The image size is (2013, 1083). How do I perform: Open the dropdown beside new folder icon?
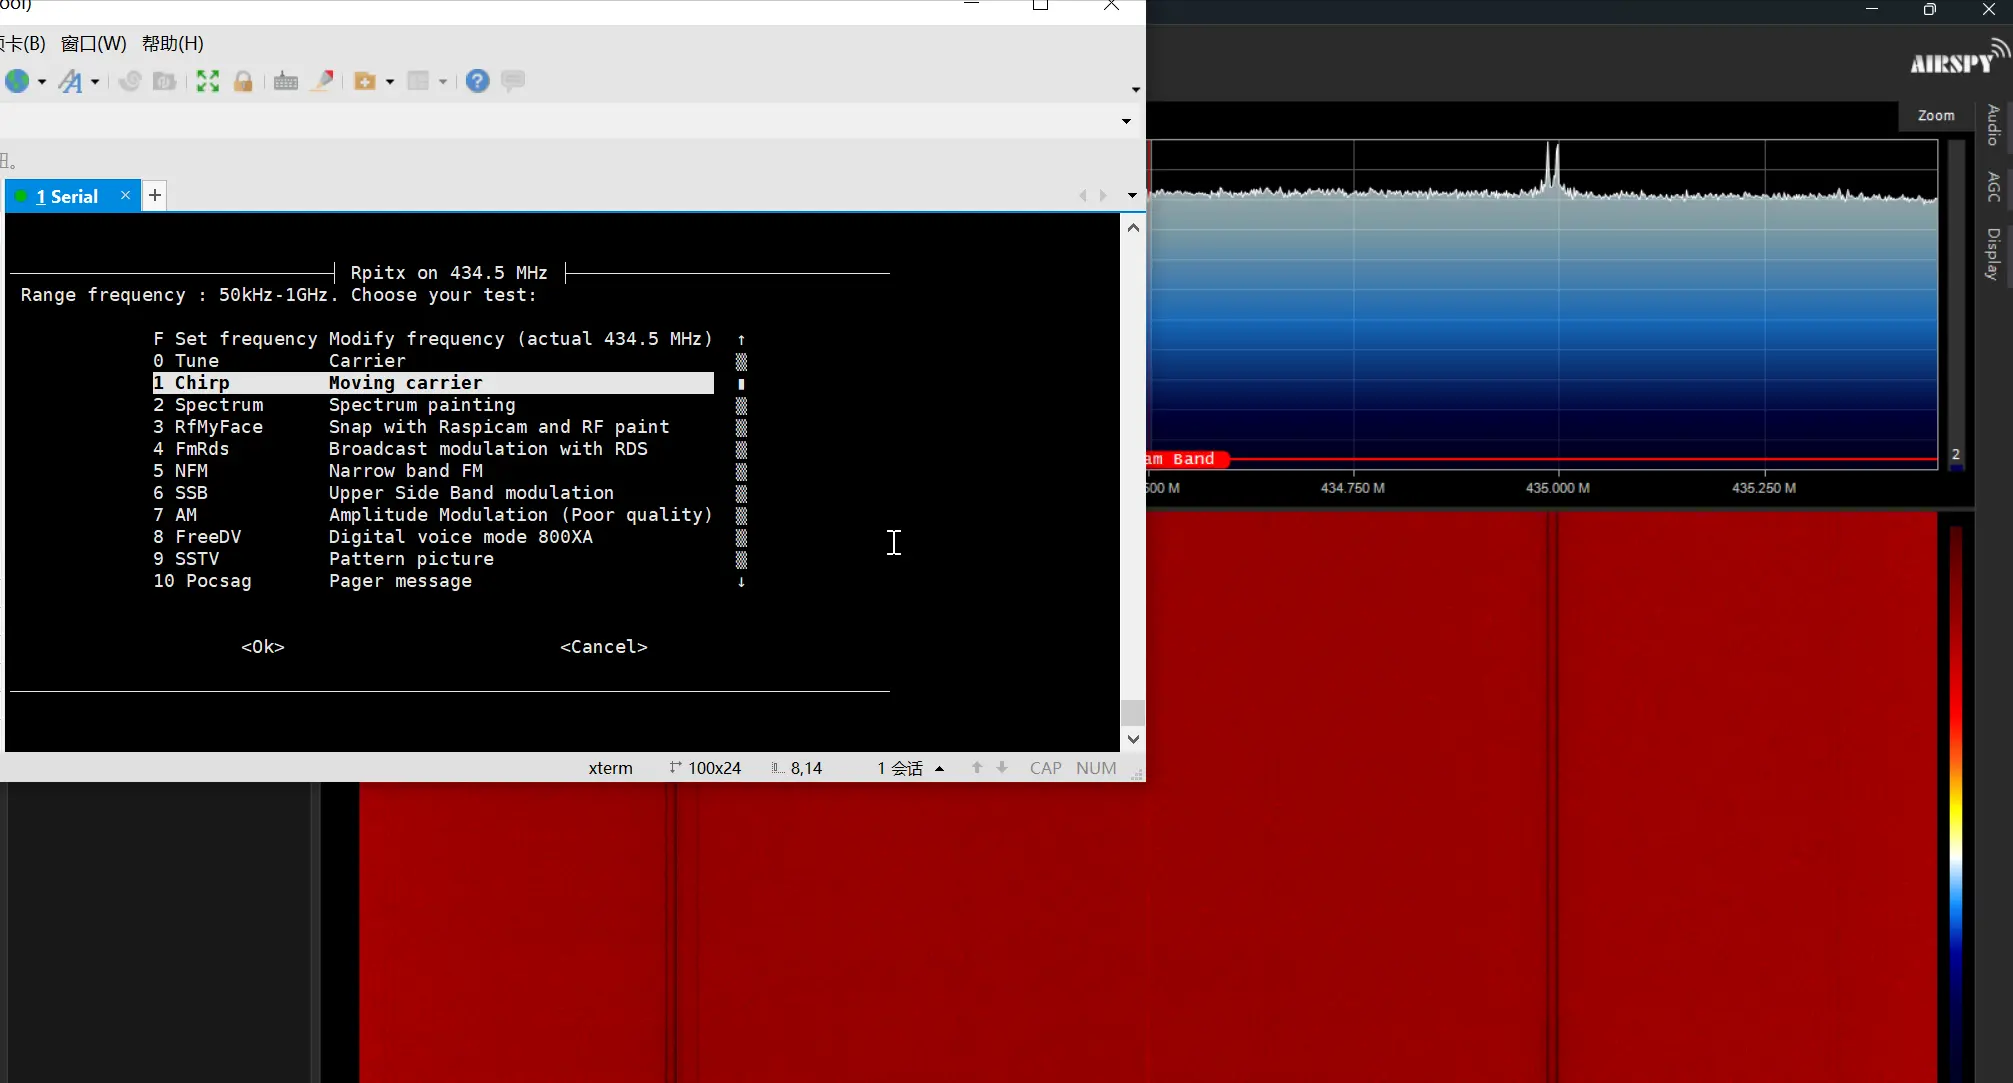click(390, 82)
